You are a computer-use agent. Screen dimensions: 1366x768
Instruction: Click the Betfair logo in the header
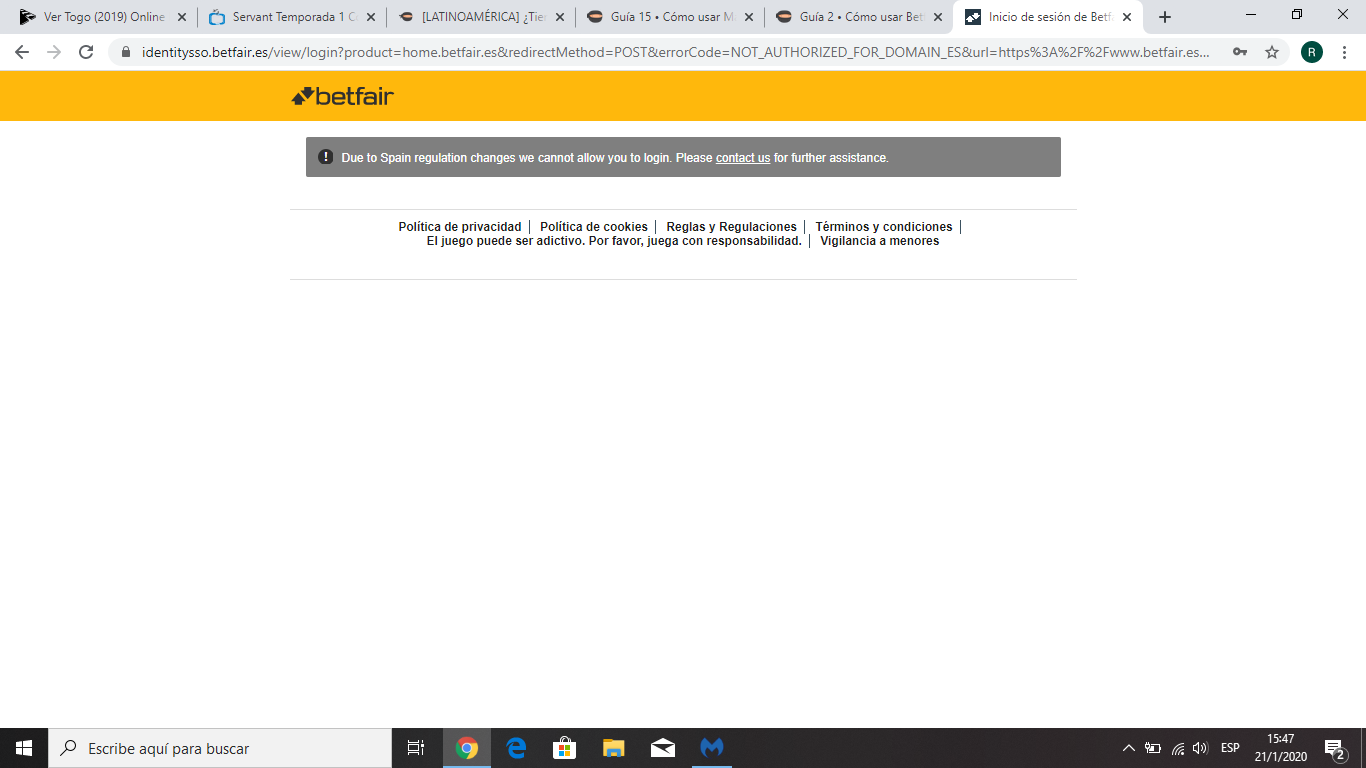342,96
